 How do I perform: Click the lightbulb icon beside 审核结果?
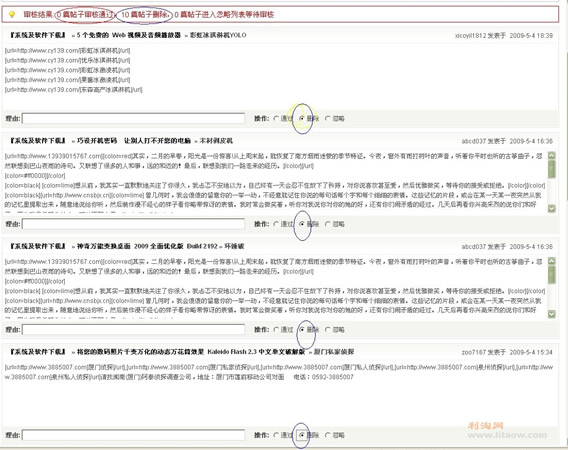point(12,14)
